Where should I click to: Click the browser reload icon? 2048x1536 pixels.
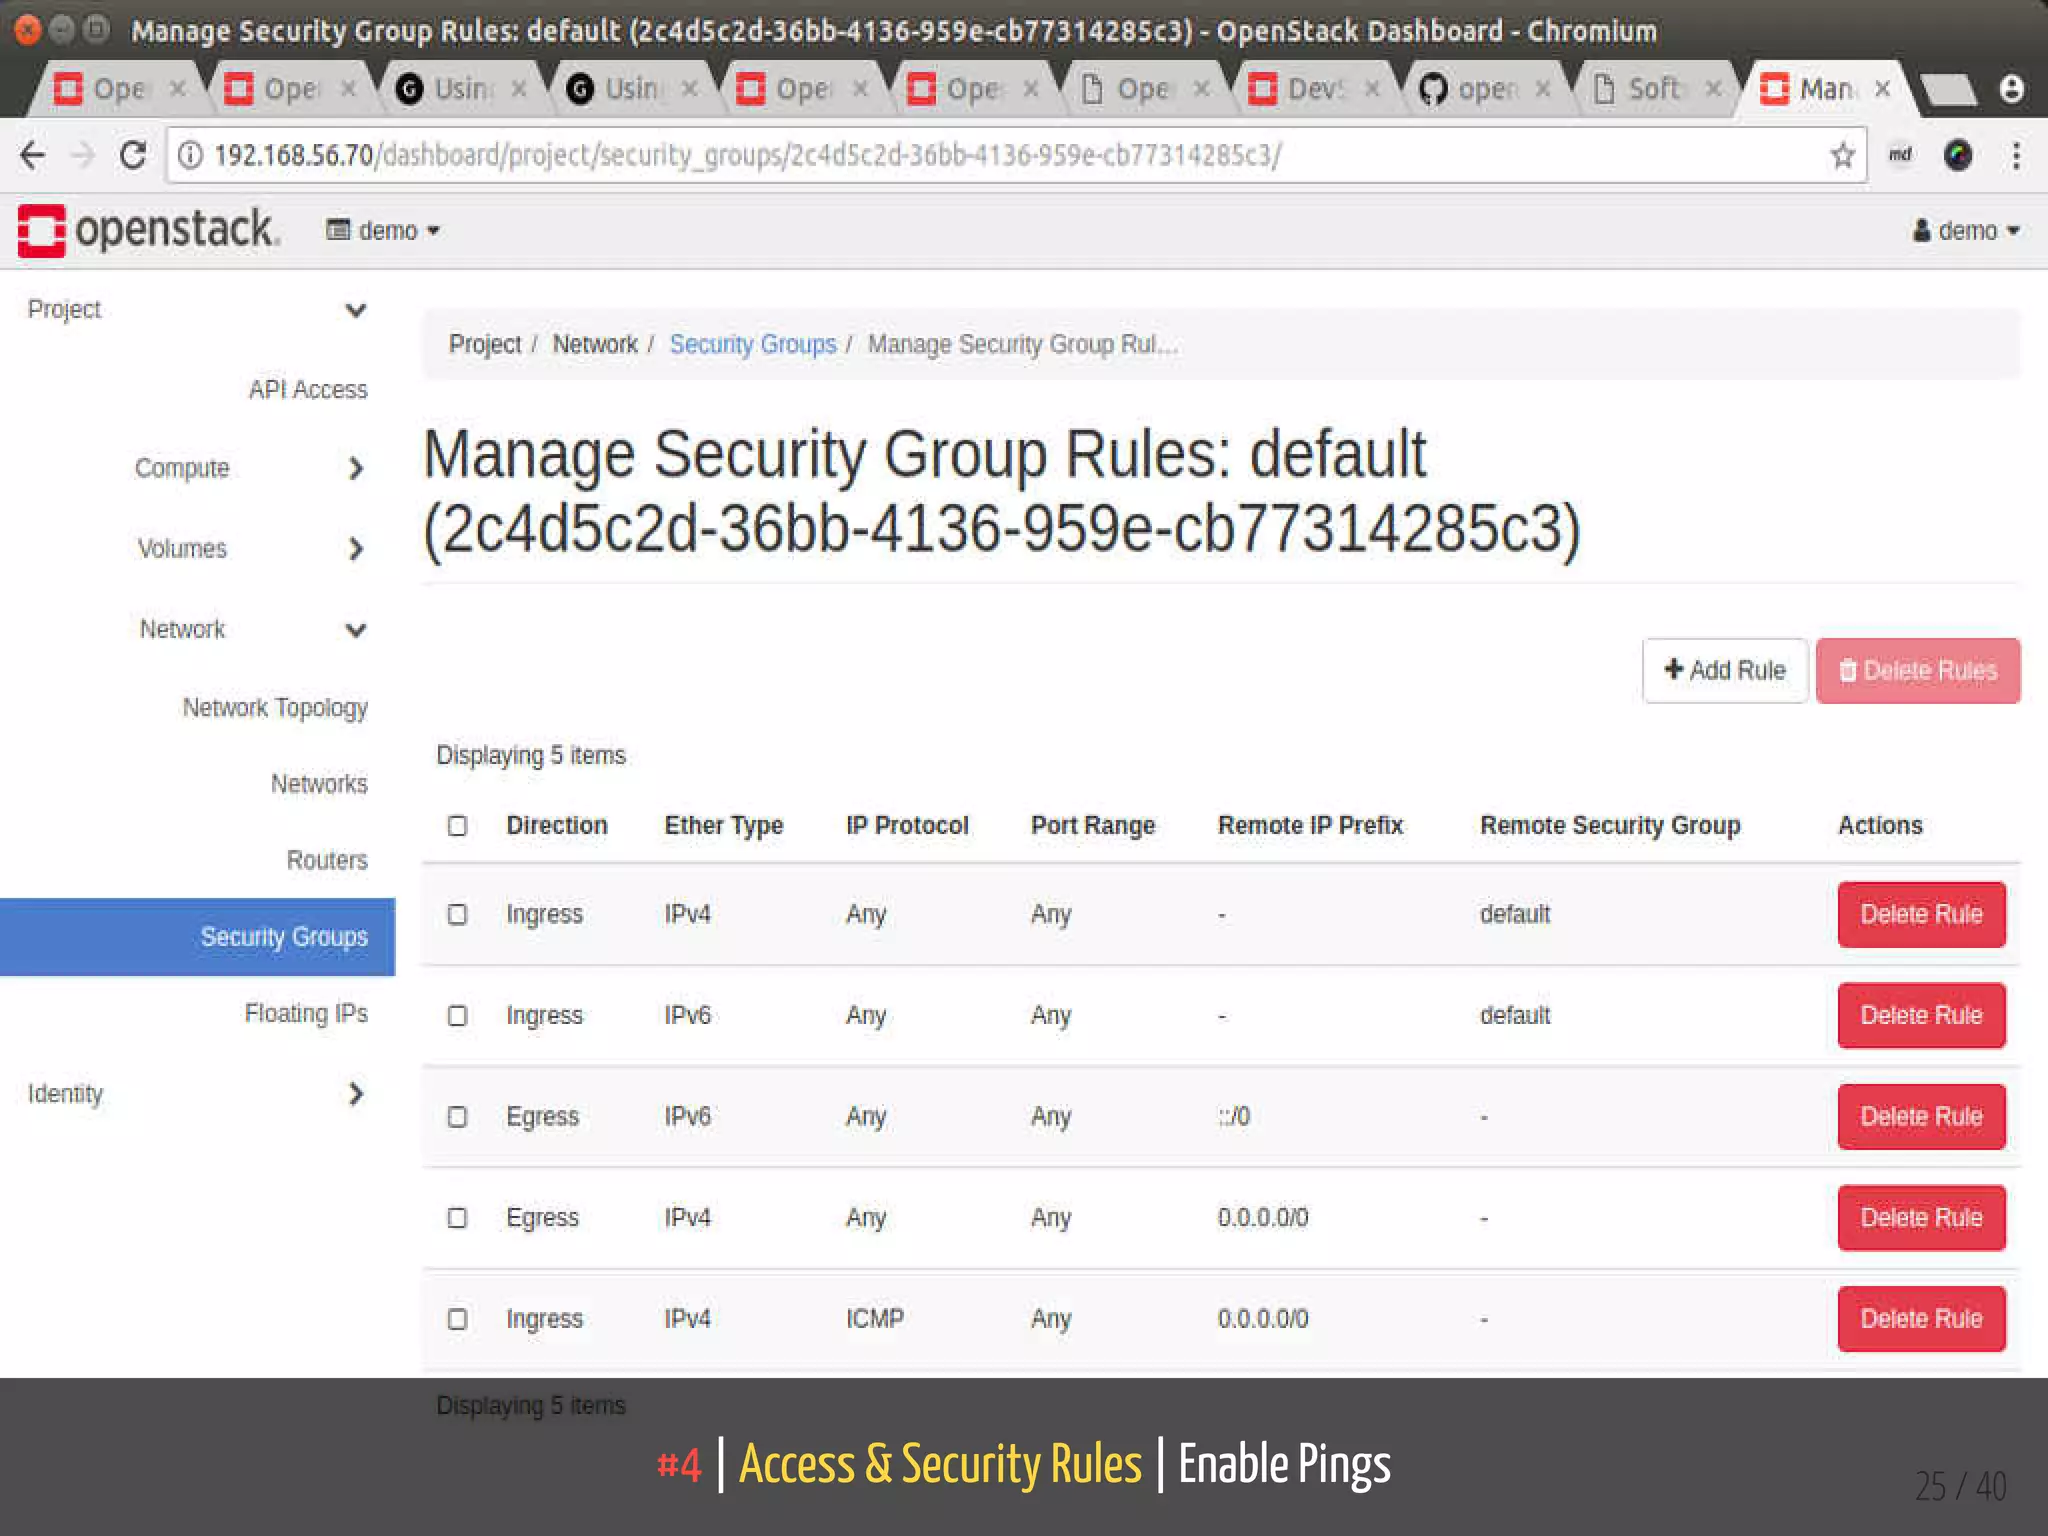pyautogui.click(x=132, y=155)
